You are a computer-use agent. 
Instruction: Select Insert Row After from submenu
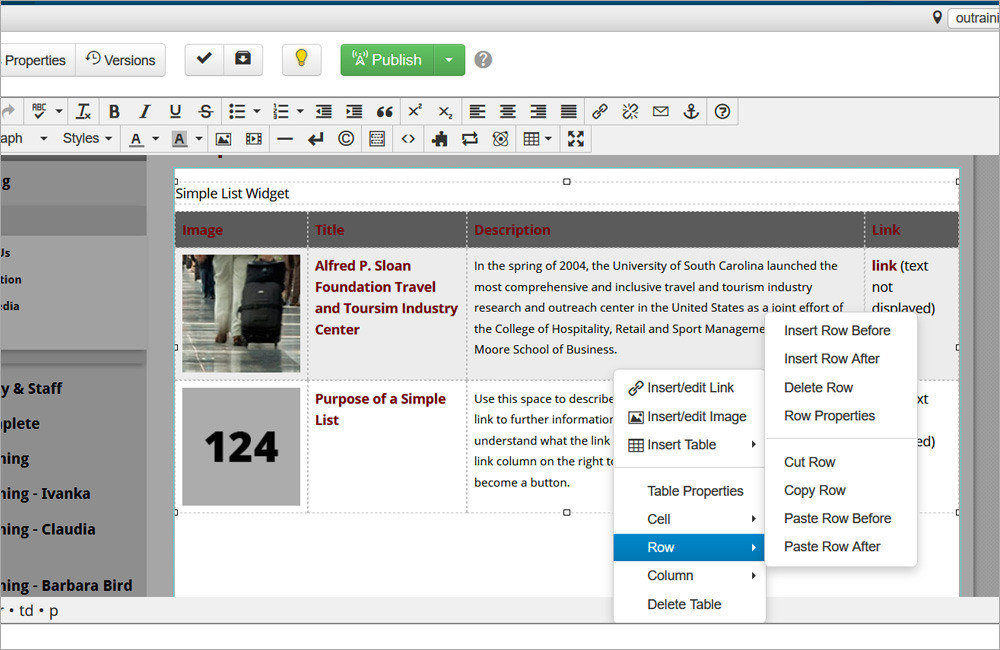click(x=831, y=358)
